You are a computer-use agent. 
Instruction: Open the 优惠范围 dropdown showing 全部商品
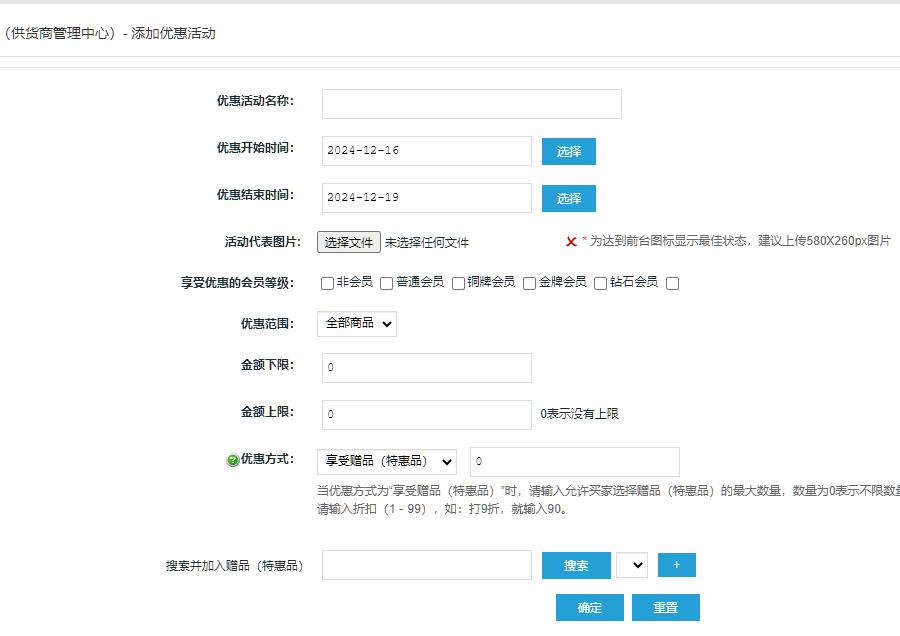click(x=356, y=324)
